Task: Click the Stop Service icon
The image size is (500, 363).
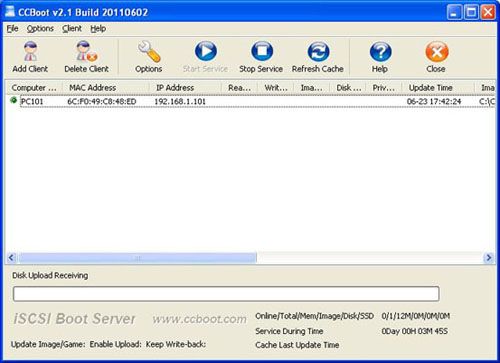Action: click(x=262, y=51)
